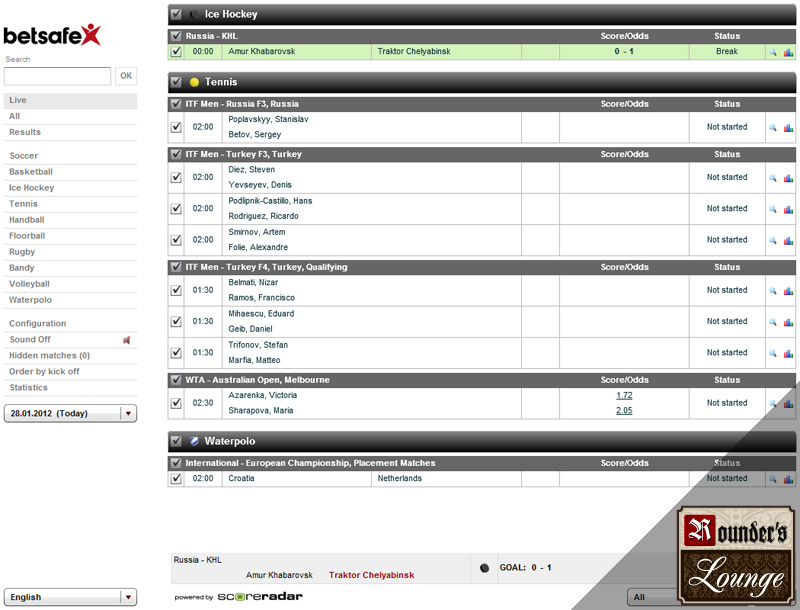Screen dimensions: 800x610
Task: Open statistics chart icon for Amur Khabarovsk match
Action: pos(788,52)
